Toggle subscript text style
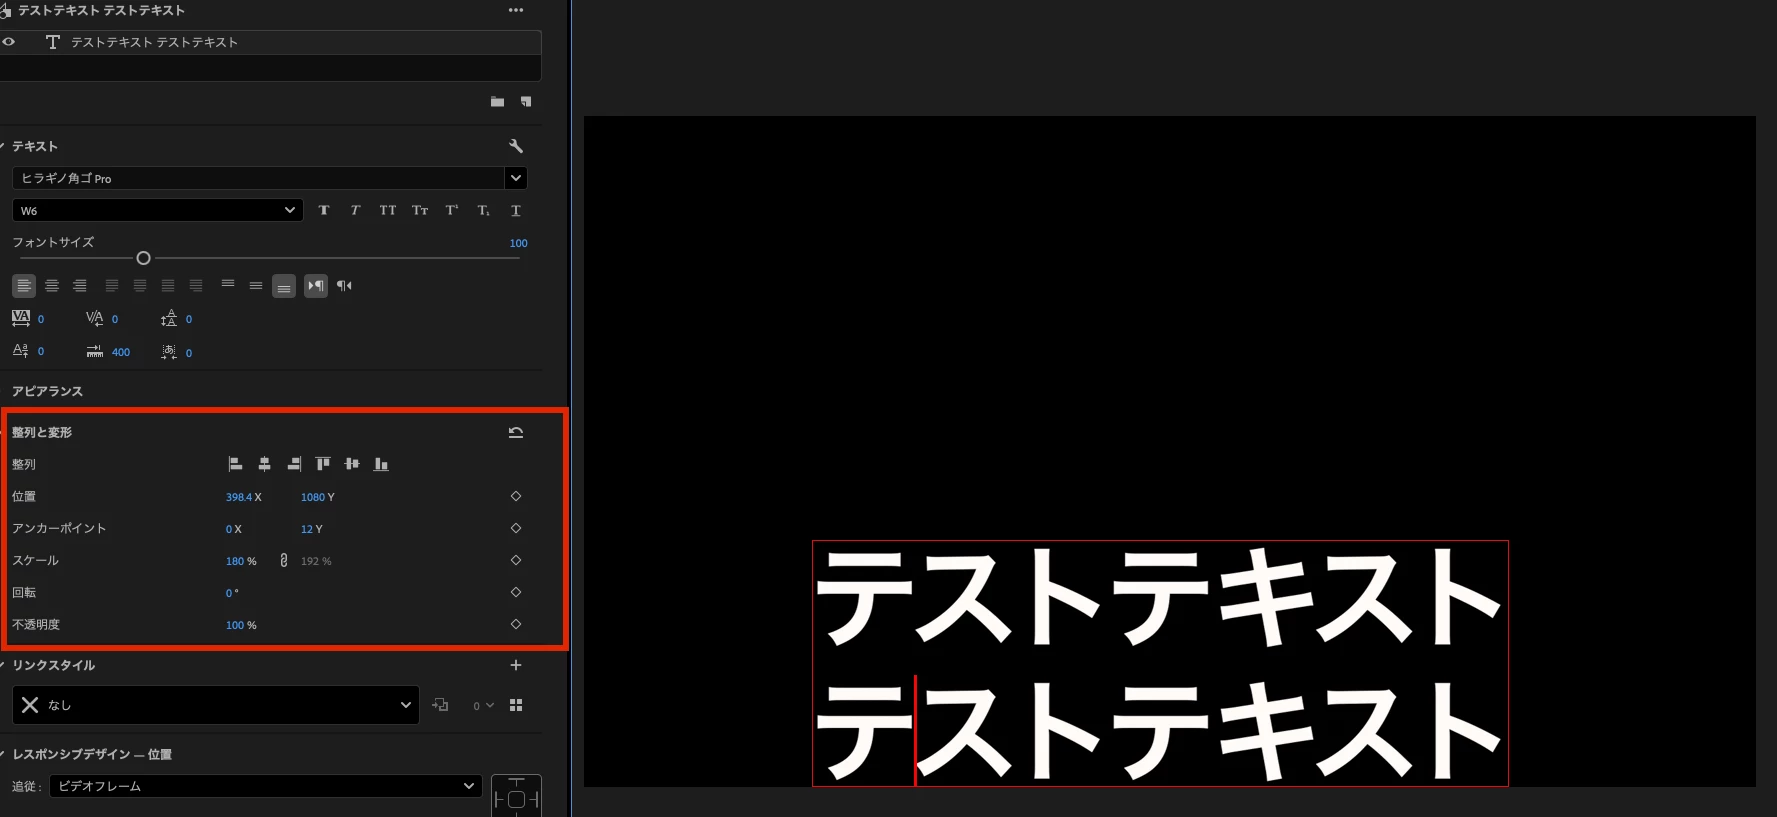1777x817 pixels. tap(484, 210)
